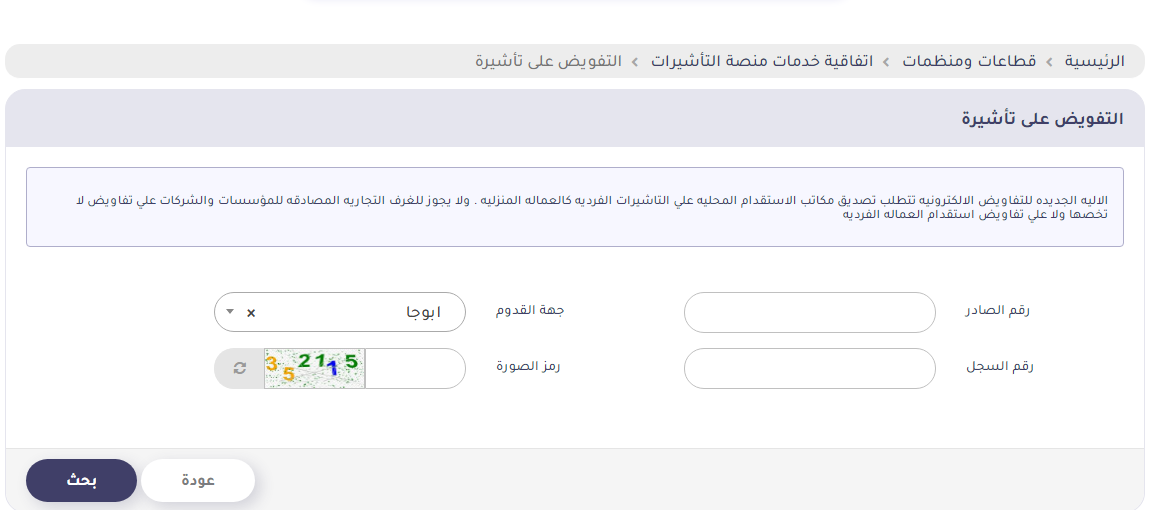Select the current breadcrumb التفويض على تأشيرة
Viewport: 1158px width, 510px height.
coord(548,61)
